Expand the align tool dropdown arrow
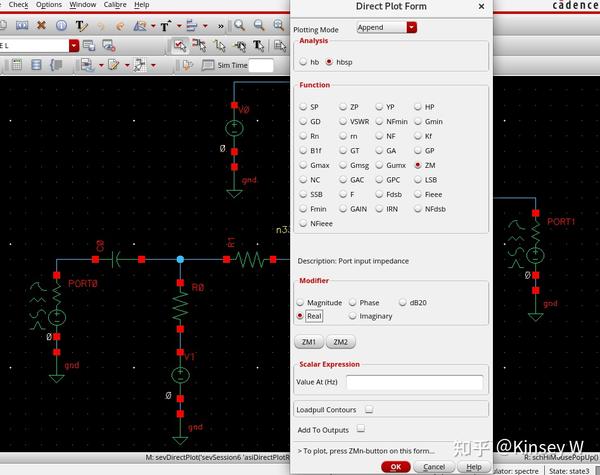The image size is (600, 475). pos(205,26)
